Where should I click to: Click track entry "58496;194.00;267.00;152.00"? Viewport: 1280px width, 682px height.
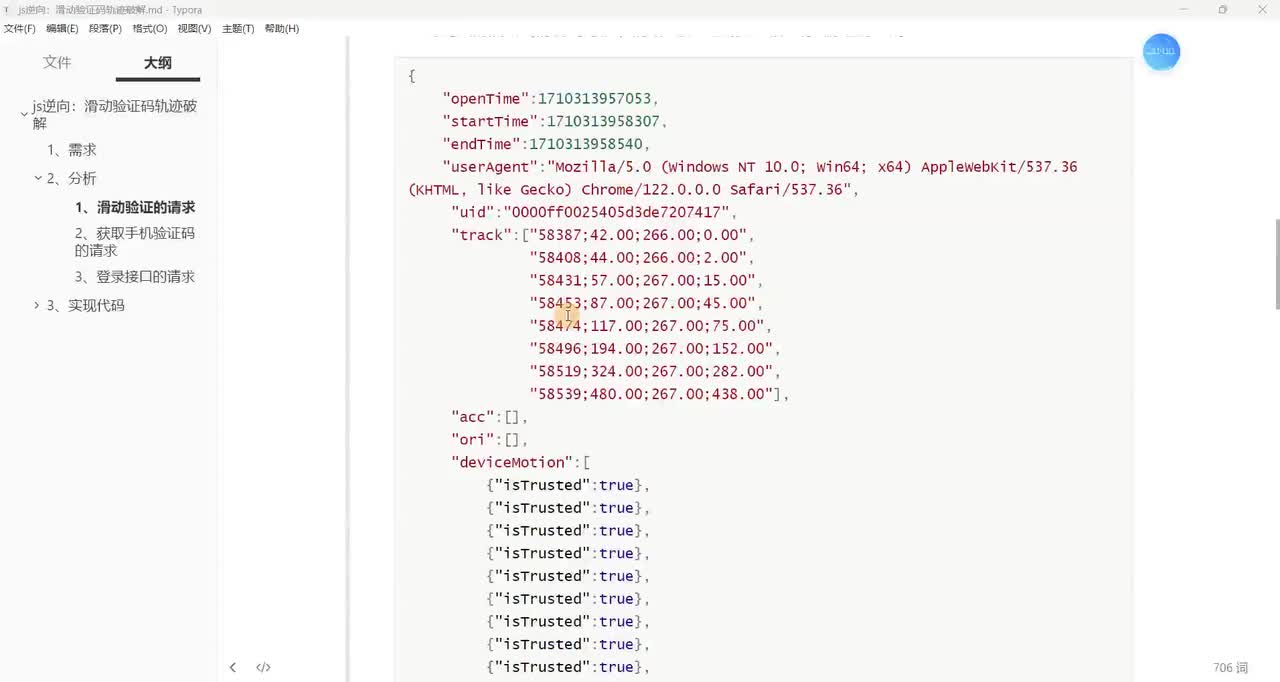point(651,348)
